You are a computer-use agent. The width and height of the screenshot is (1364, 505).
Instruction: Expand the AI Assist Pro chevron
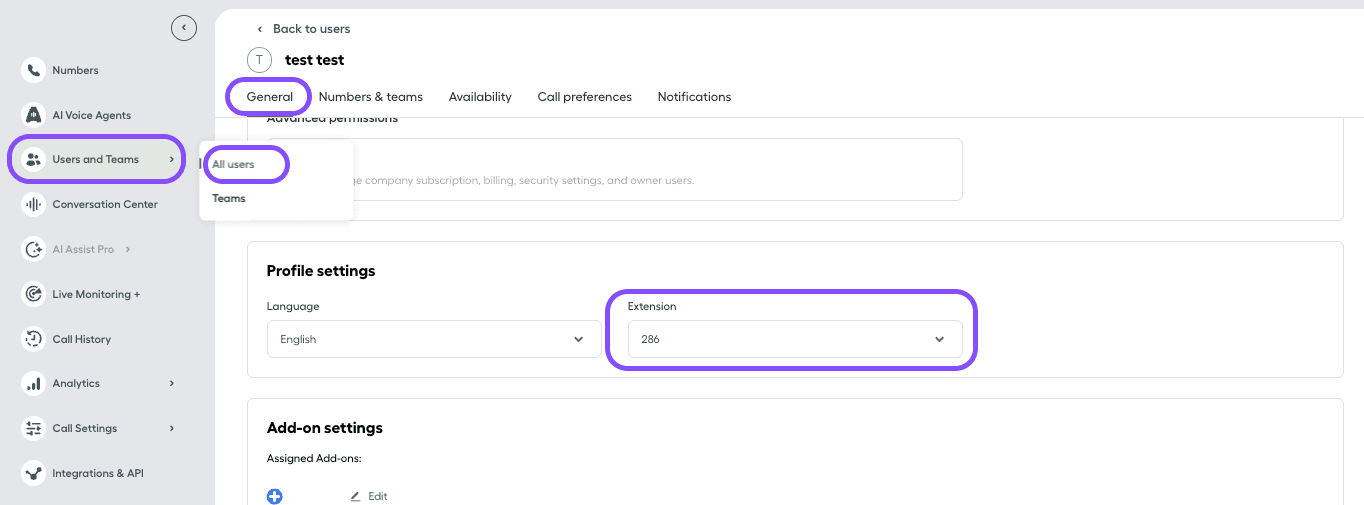(x=128, y=249)
